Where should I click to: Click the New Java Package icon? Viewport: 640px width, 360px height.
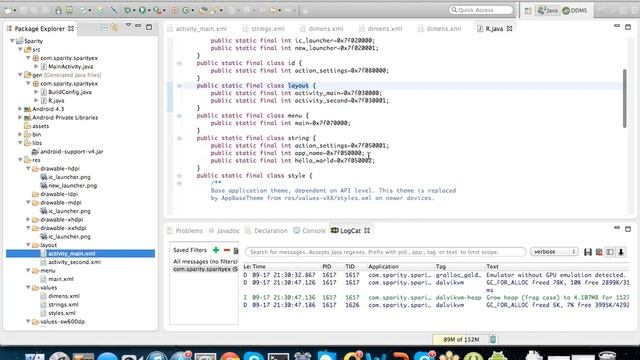point(175,10)
